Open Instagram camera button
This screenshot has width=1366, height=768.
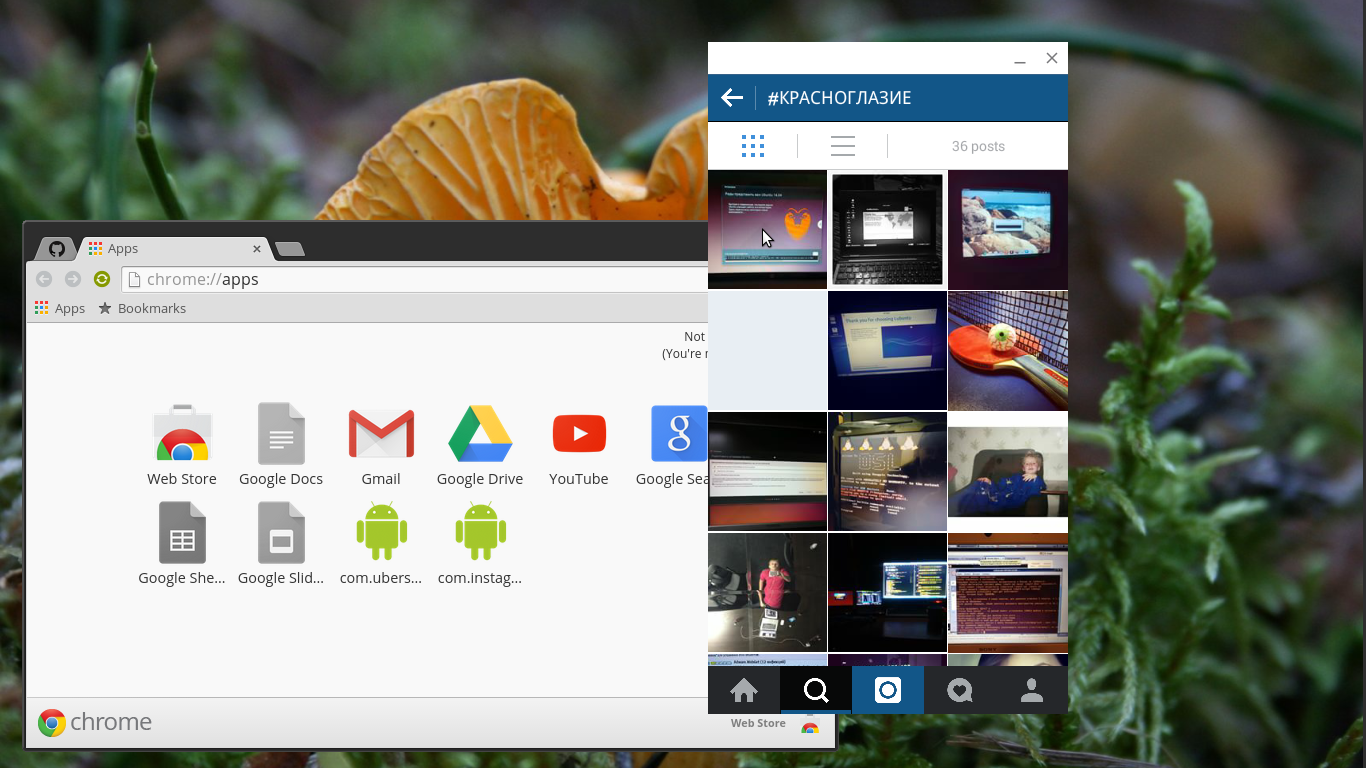click(887, 690)
